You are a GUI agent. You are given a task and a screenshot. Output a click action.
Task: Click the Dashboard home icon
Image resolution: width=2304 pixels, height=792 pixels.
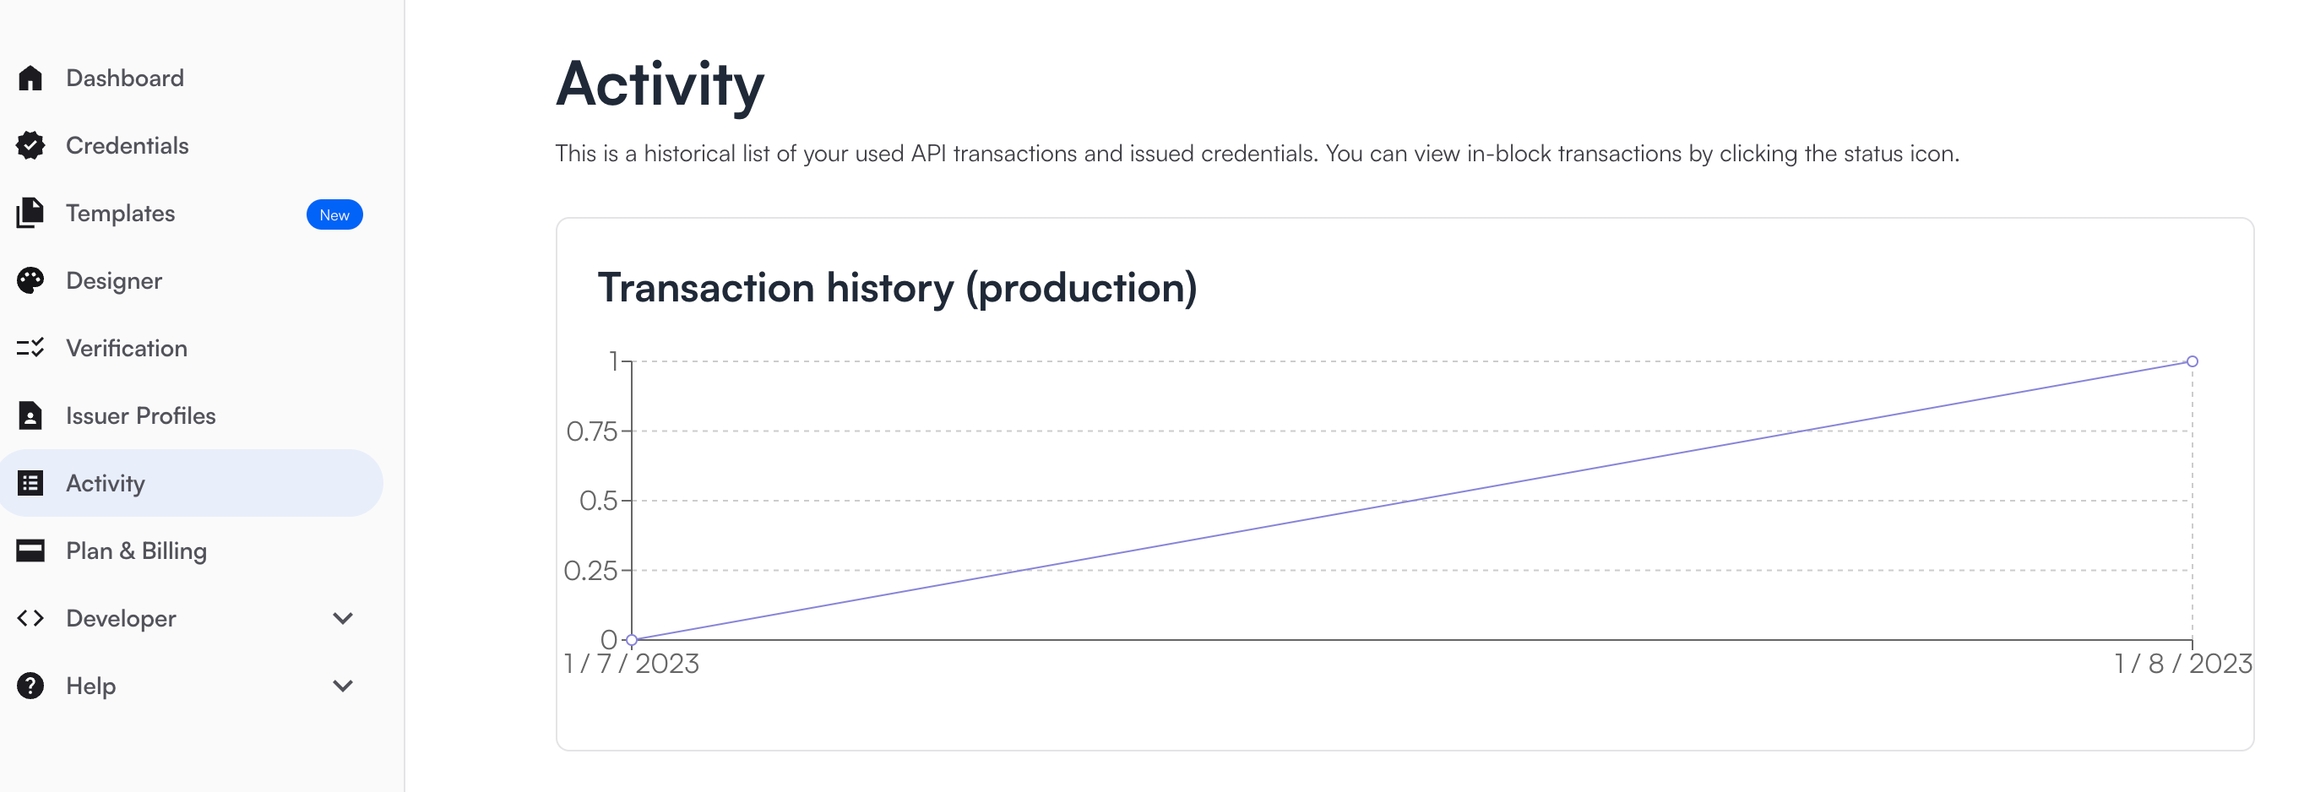(30, 78)
